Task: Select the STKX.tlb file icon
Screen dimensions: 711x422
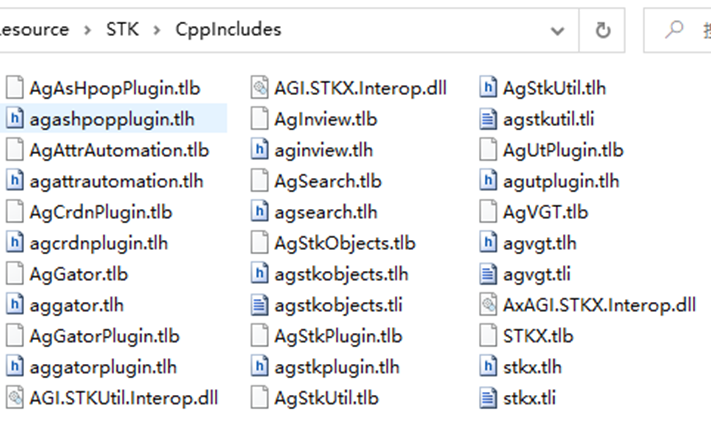Action: (x=488, y=335)
